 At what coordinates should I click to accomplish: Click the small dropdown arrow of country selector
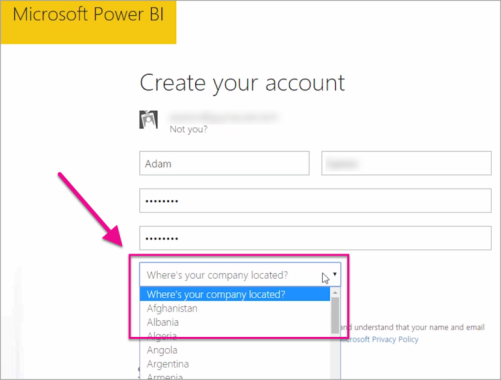click(x=335, y=274)
